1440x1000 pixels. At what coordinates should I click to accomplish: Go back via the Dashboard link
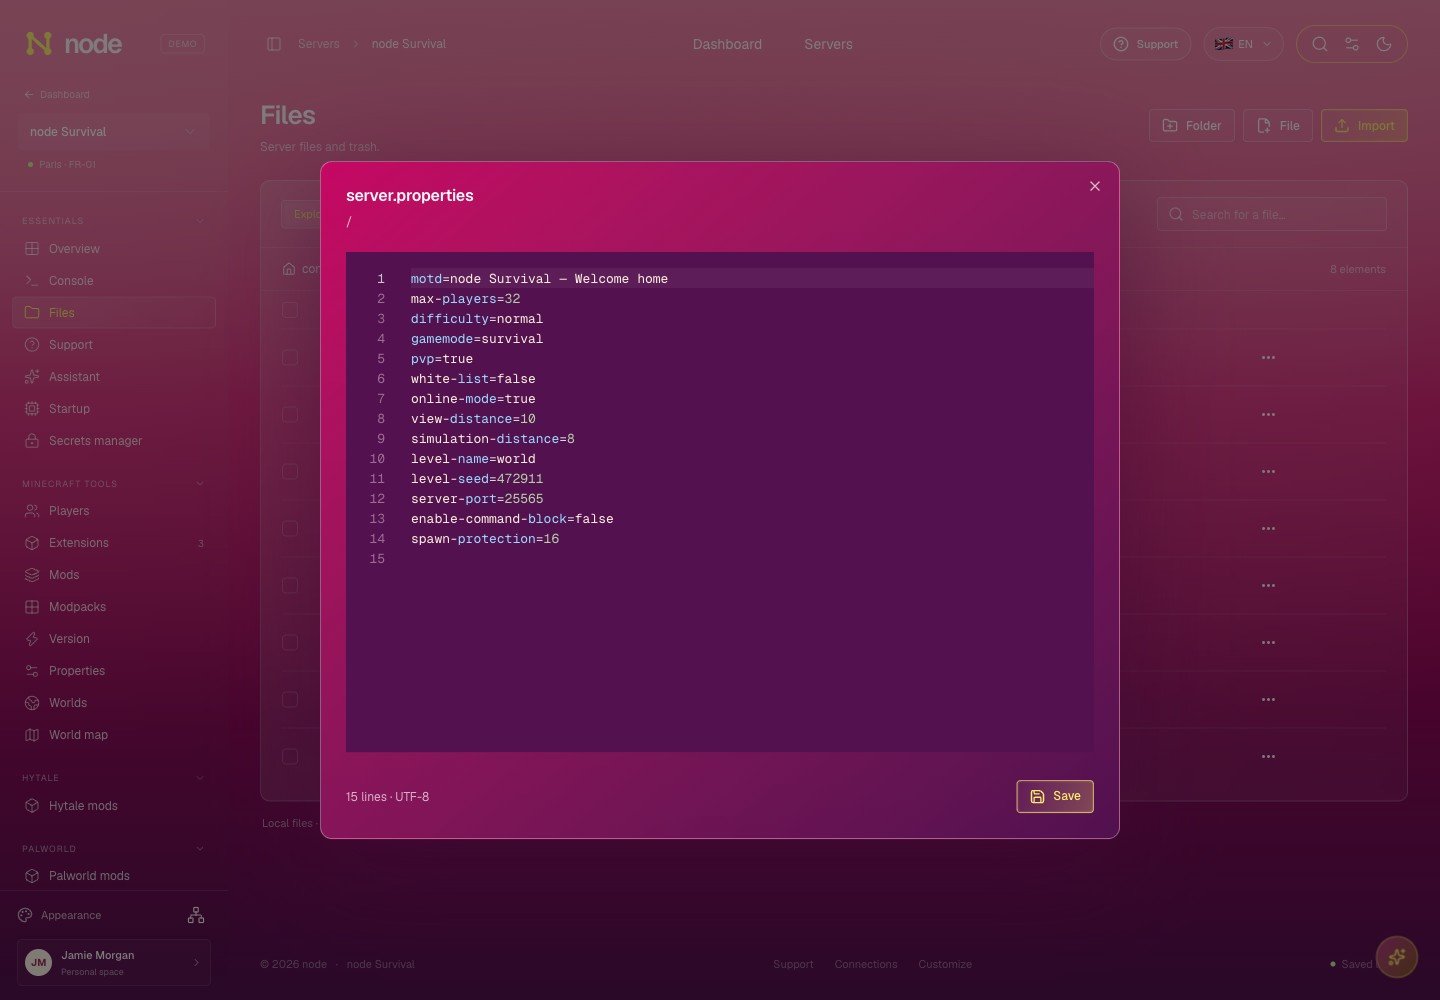(57, 94)
